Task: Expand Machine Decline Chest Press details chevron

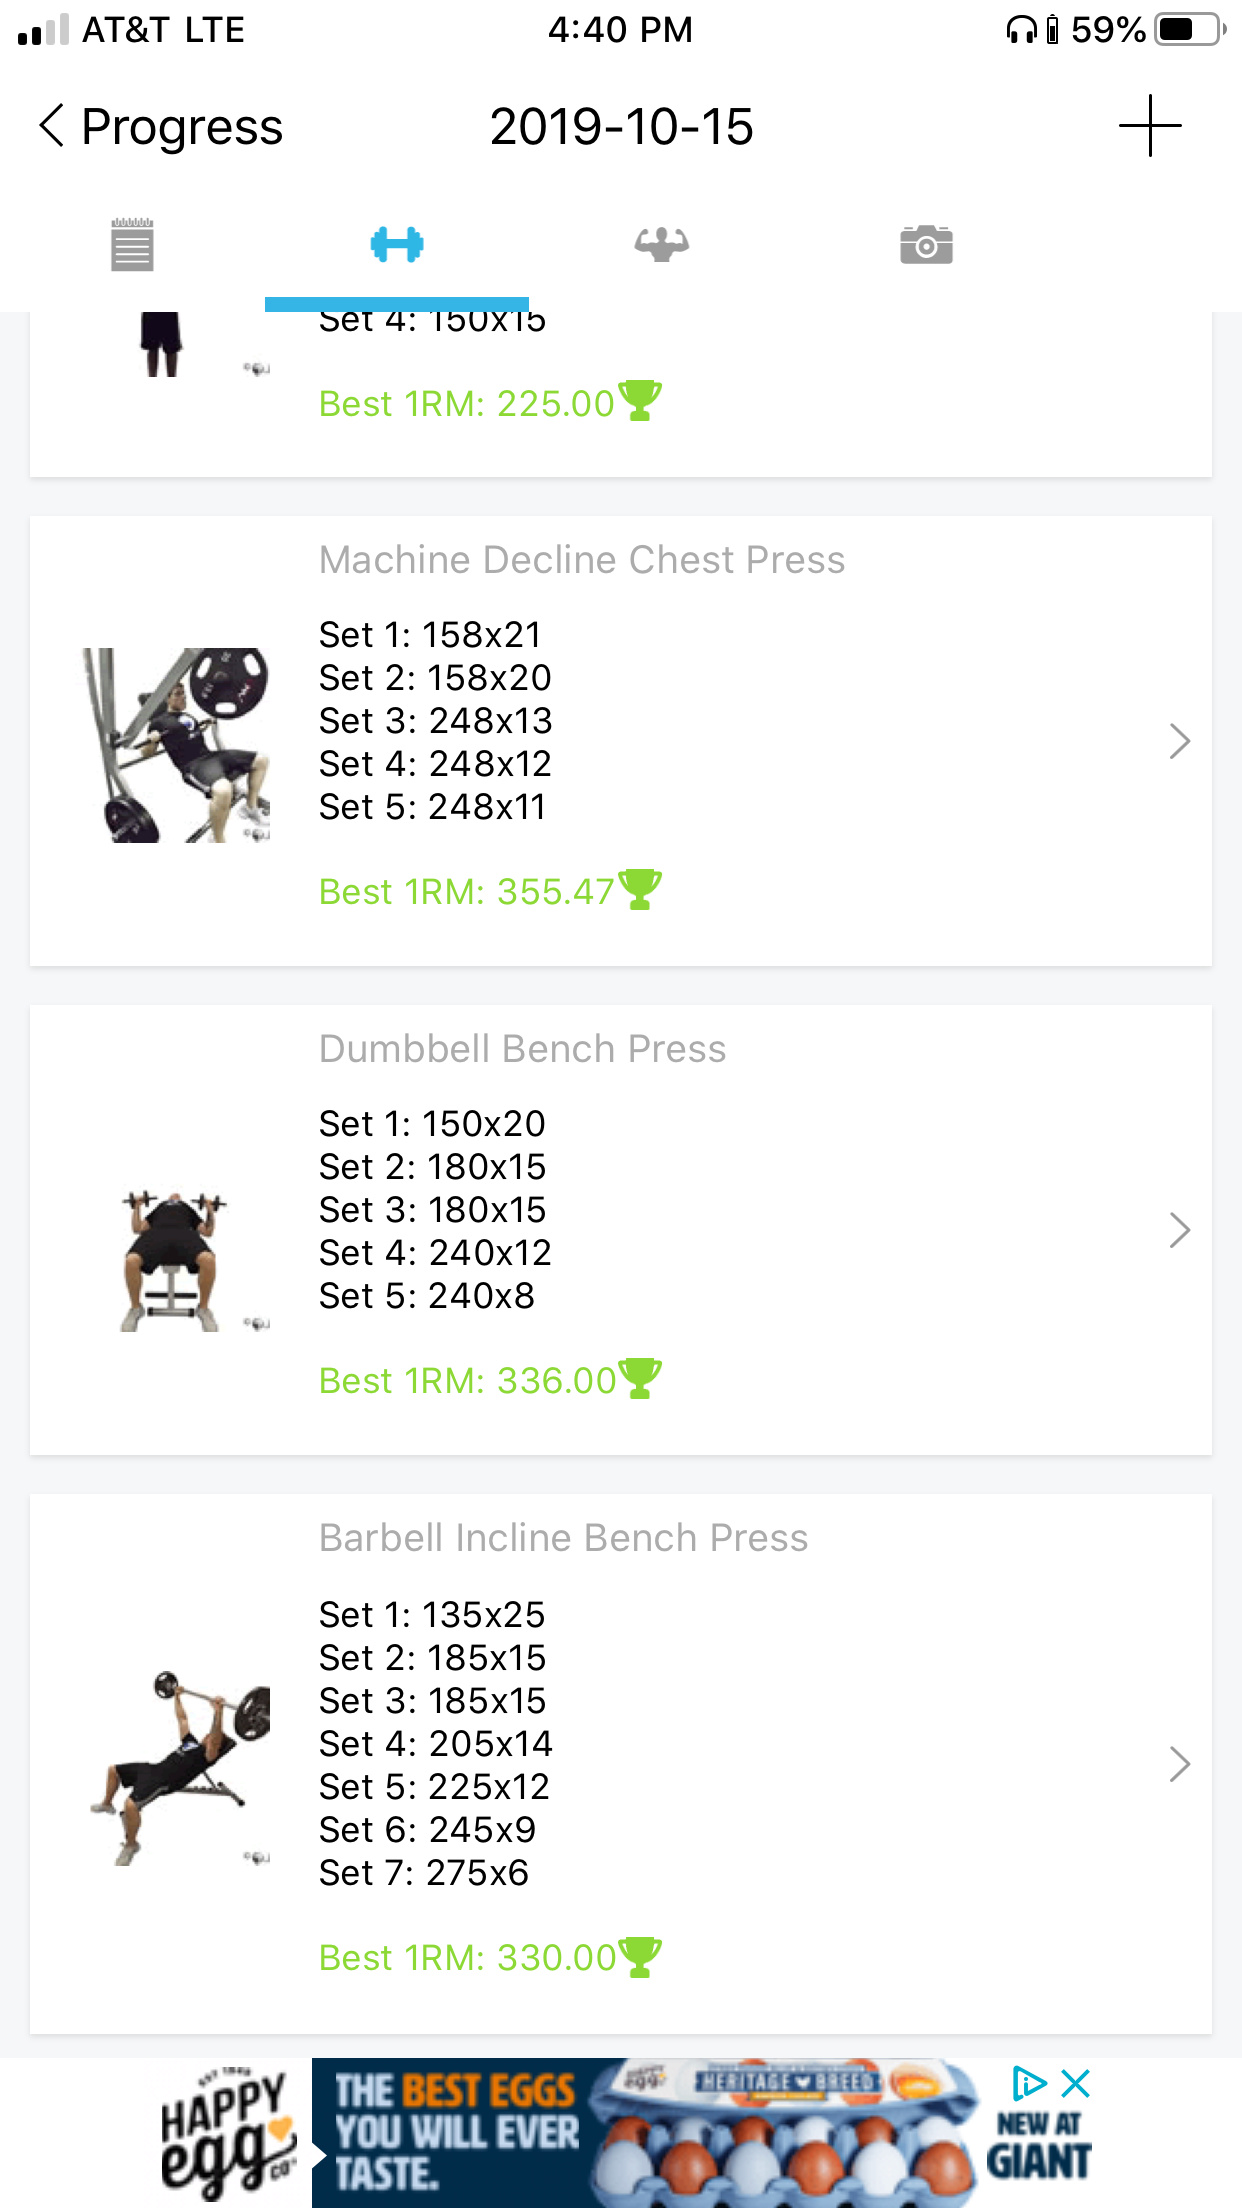Action: (x=1179, y=741)
